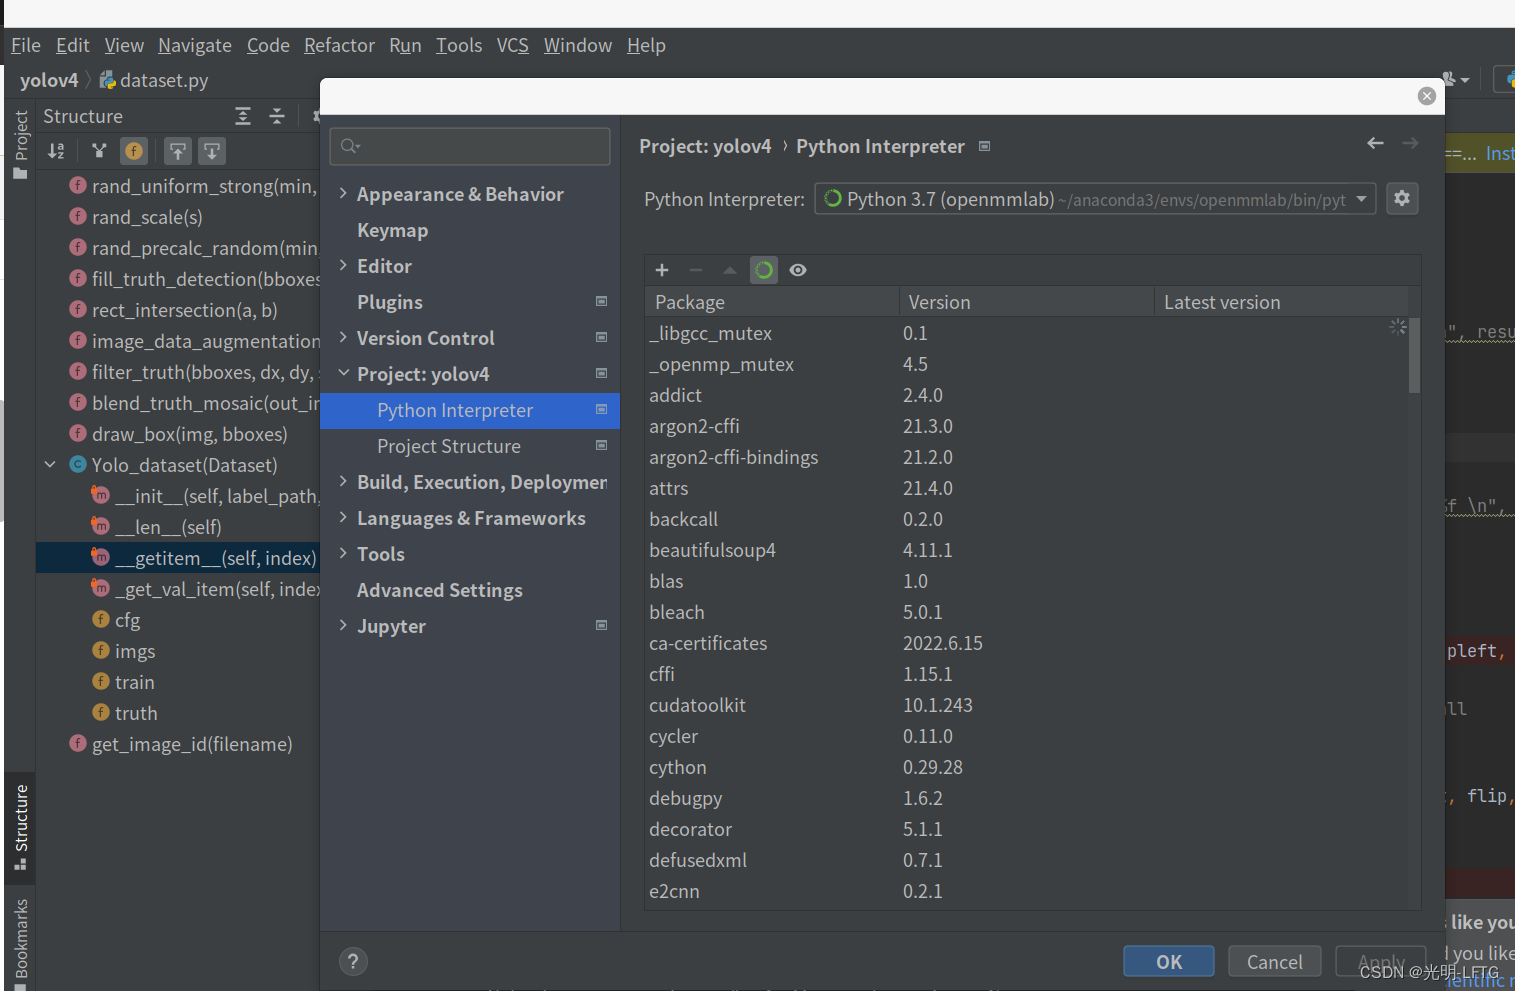
Task: Click the Conda environment icon in package toolbar
Action: click(763, 270)
